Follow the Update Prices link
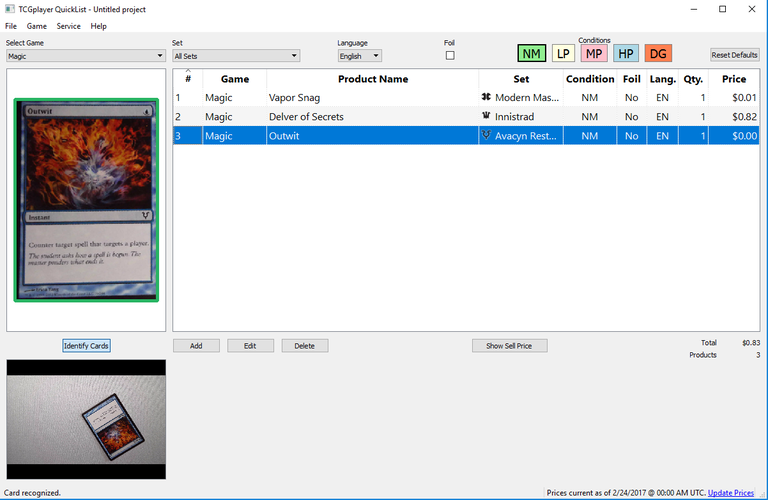768x500 pixels. point(730,493)
